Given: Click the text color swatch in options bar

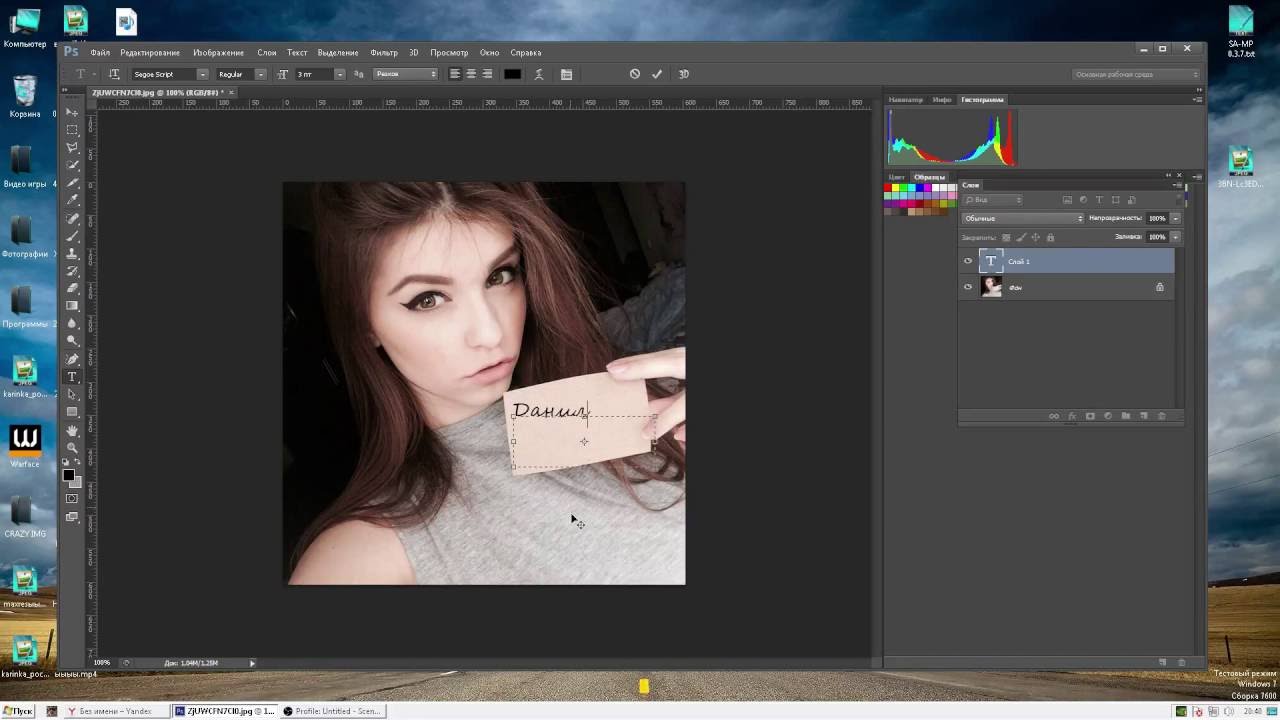Looking at the screenshot, I should 512,74.
